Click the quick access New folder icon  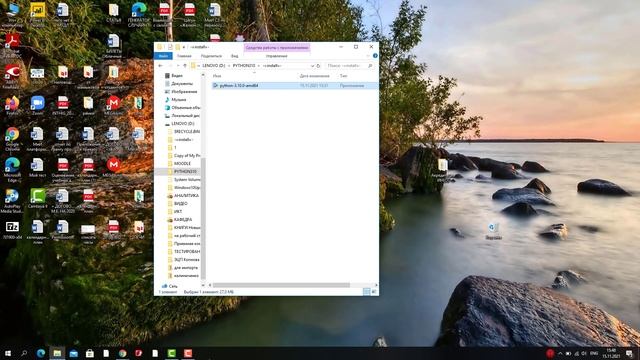coord(178,47)
